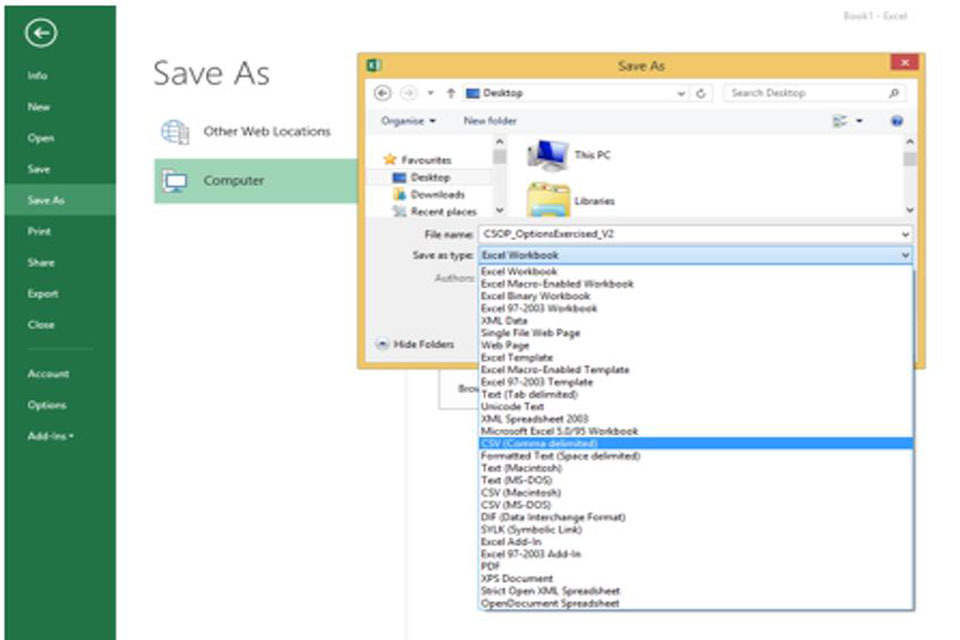This screenshot has width=960, height=640.
Task: Click the This PC icon
Action: coord(547,155)
